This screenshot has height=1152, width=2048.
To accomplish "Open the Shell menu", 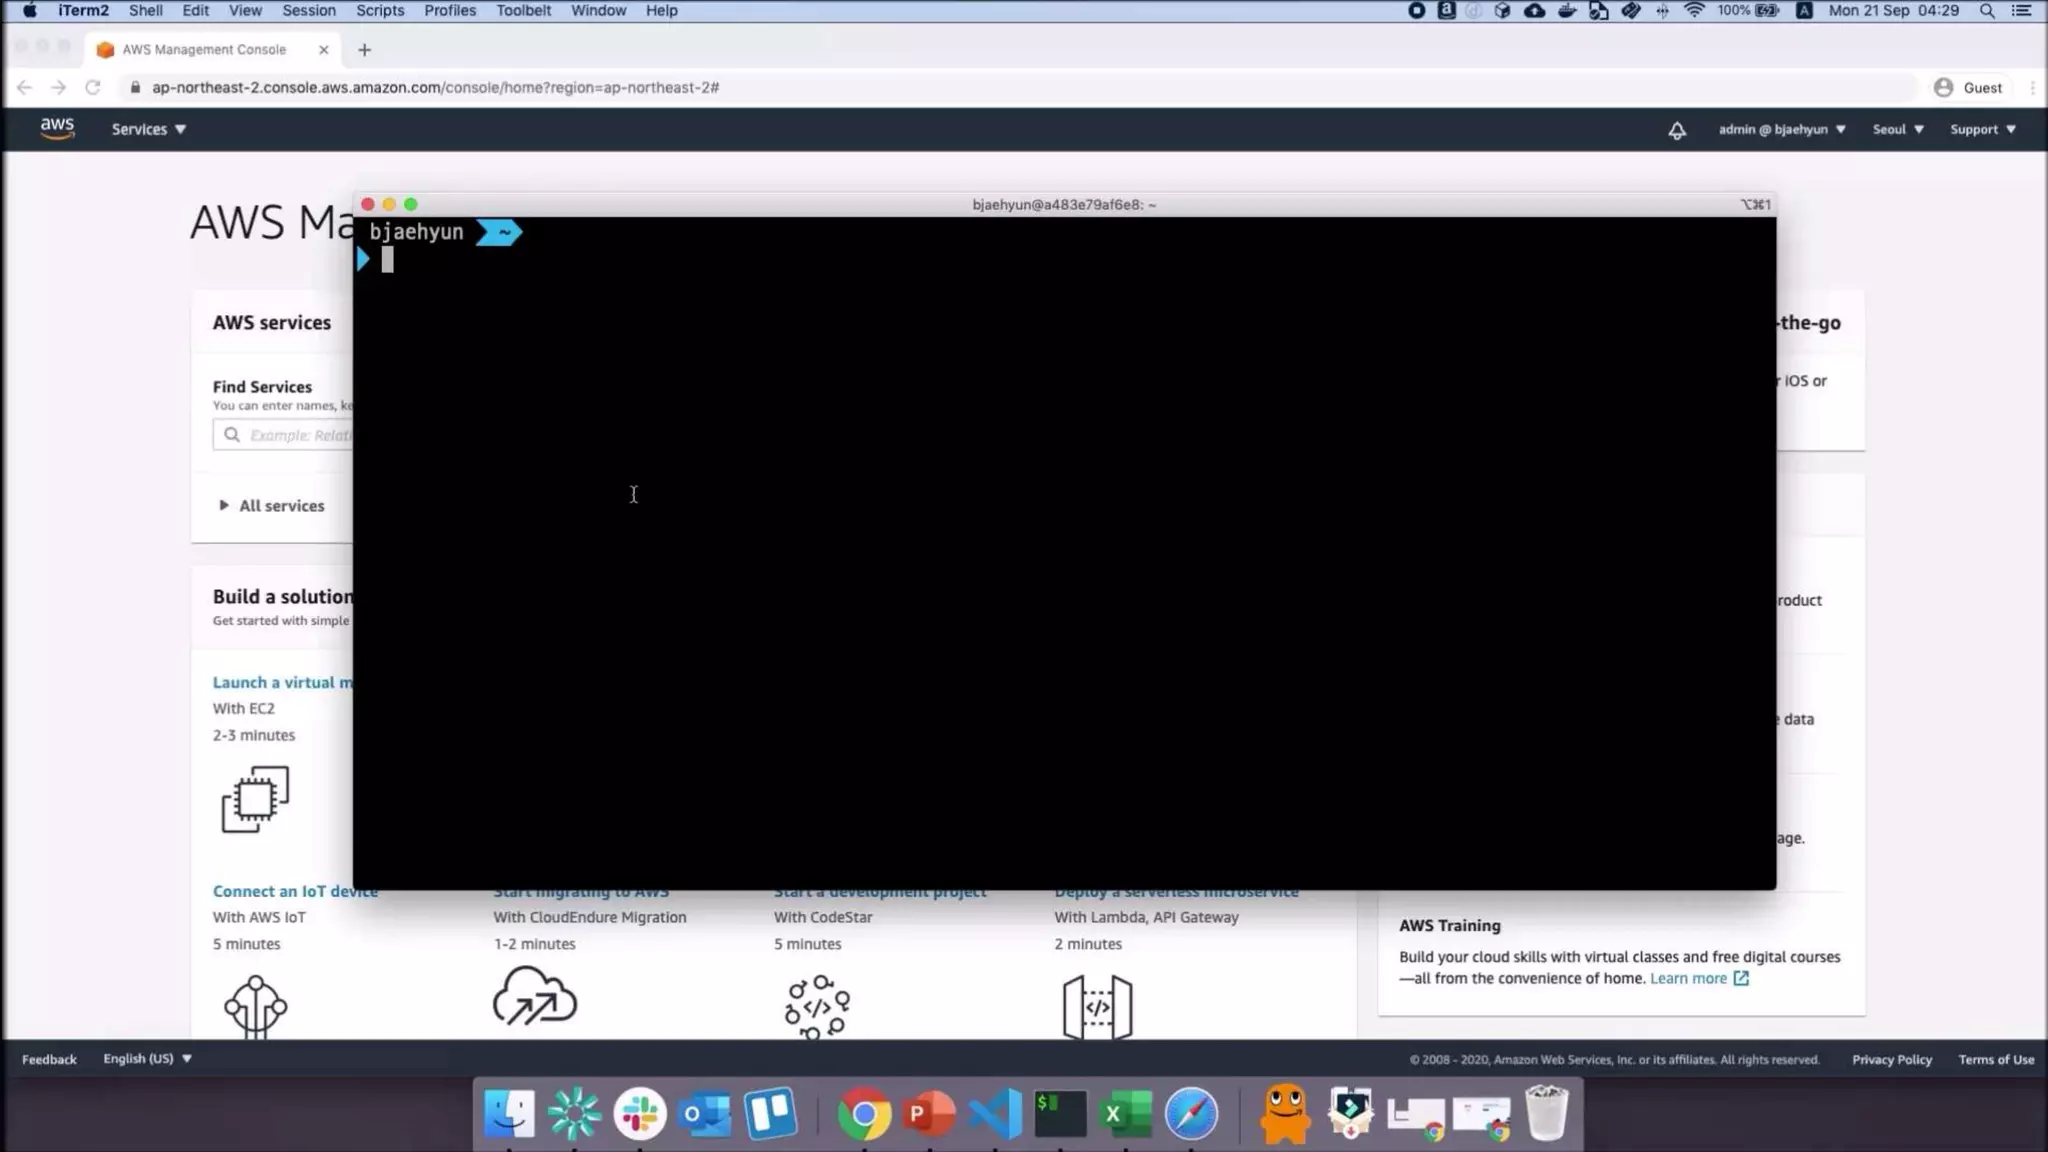I will (x=145, y=11).
